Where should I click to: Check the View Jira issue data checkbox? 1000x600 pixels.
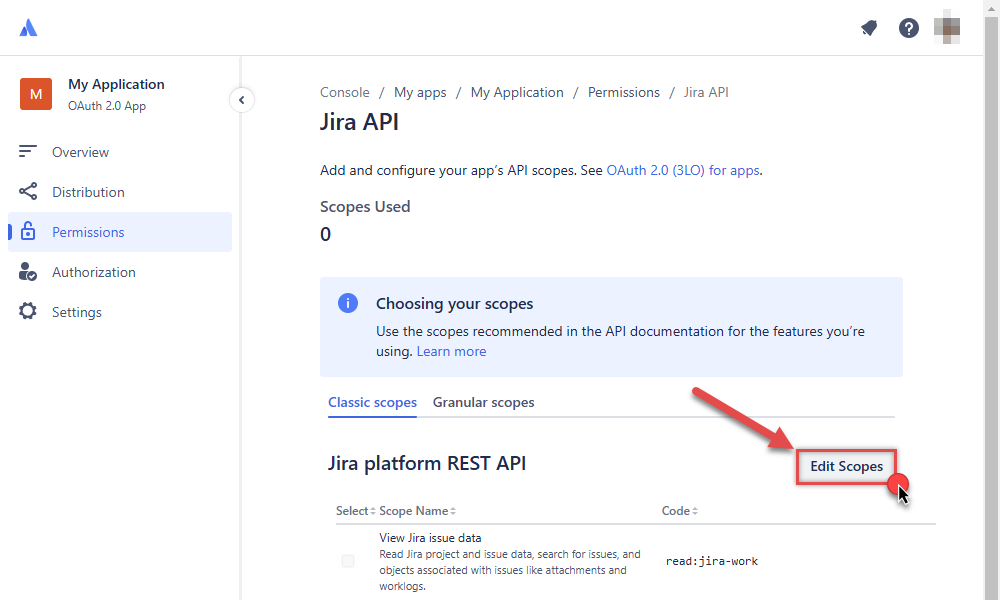348,561
